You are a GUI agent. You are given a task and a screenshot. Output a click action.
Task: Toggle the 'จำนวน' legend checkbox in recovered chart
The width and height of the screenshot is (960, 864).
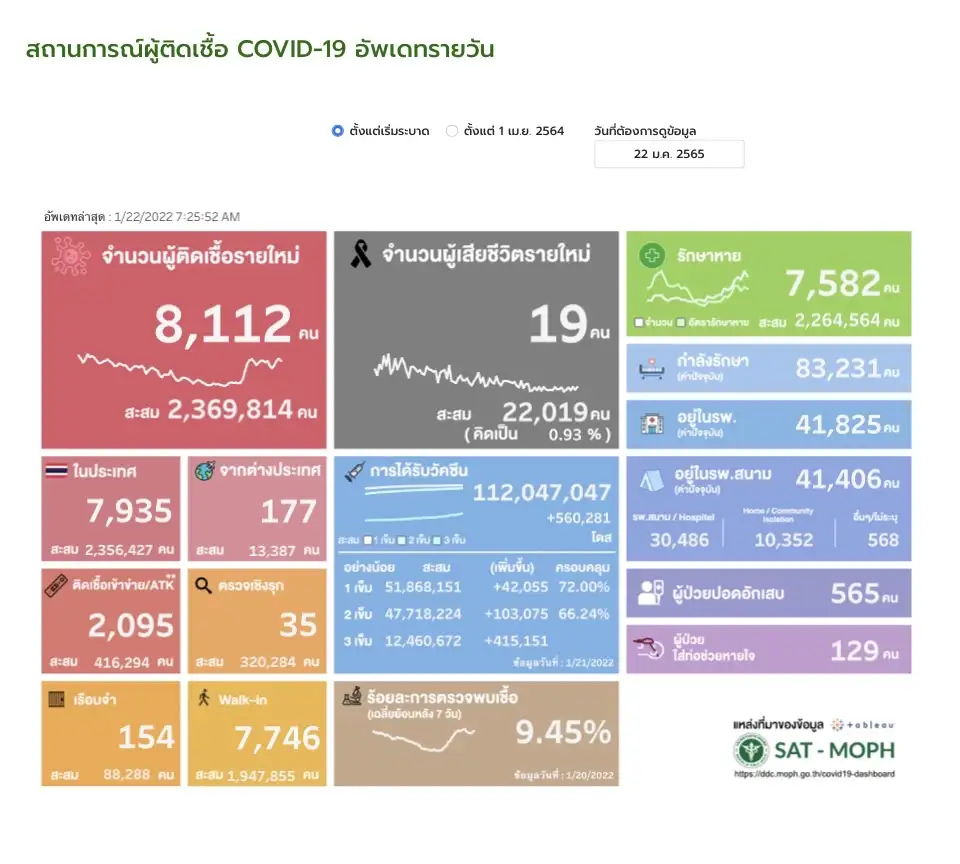639,323
